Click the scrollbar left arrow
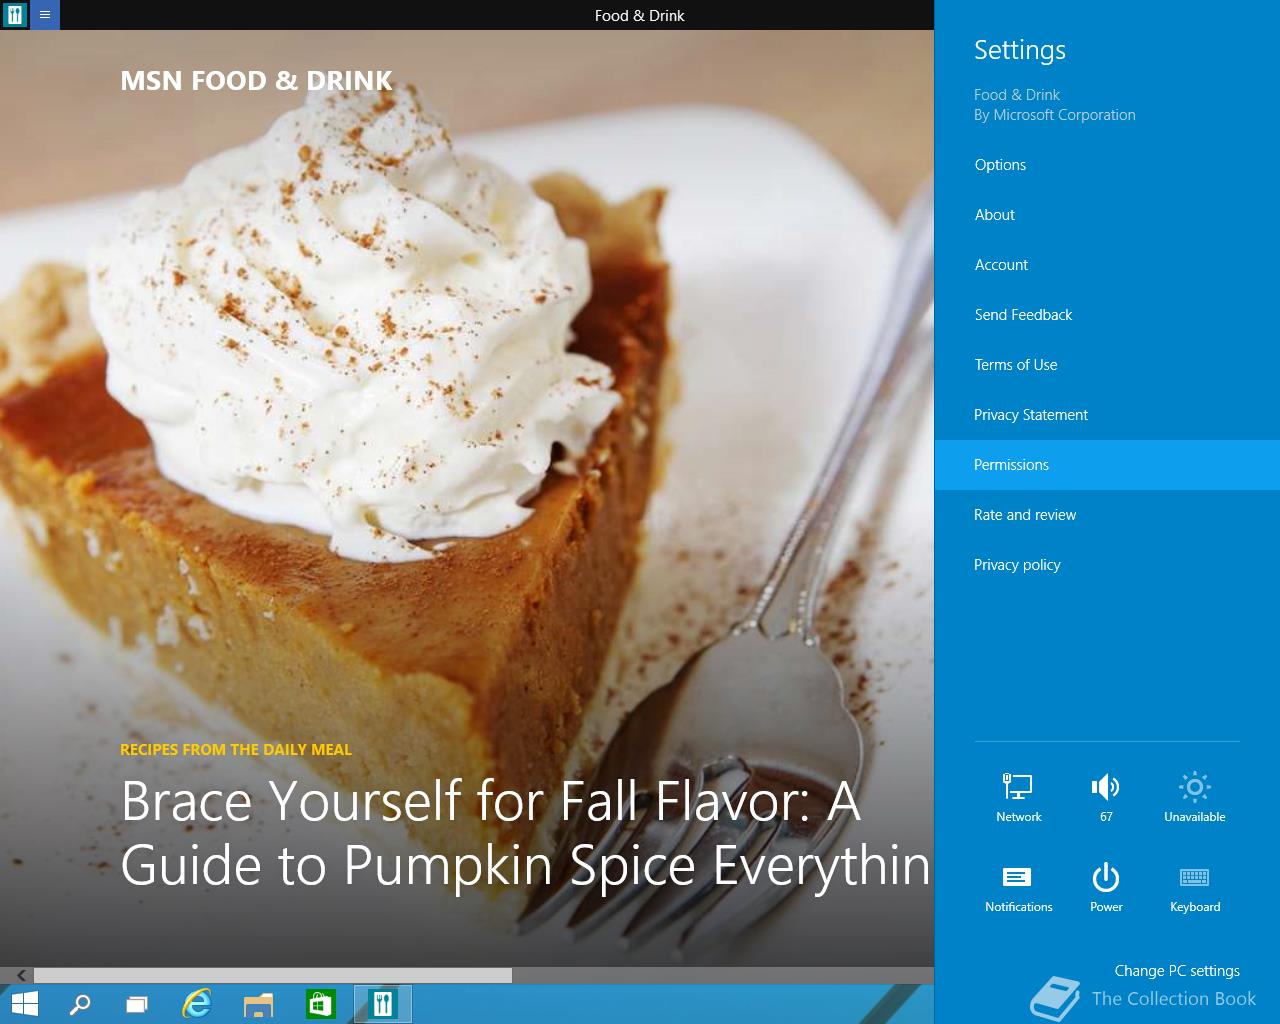The image size is (1280, 1024). (x=20, y=975)
